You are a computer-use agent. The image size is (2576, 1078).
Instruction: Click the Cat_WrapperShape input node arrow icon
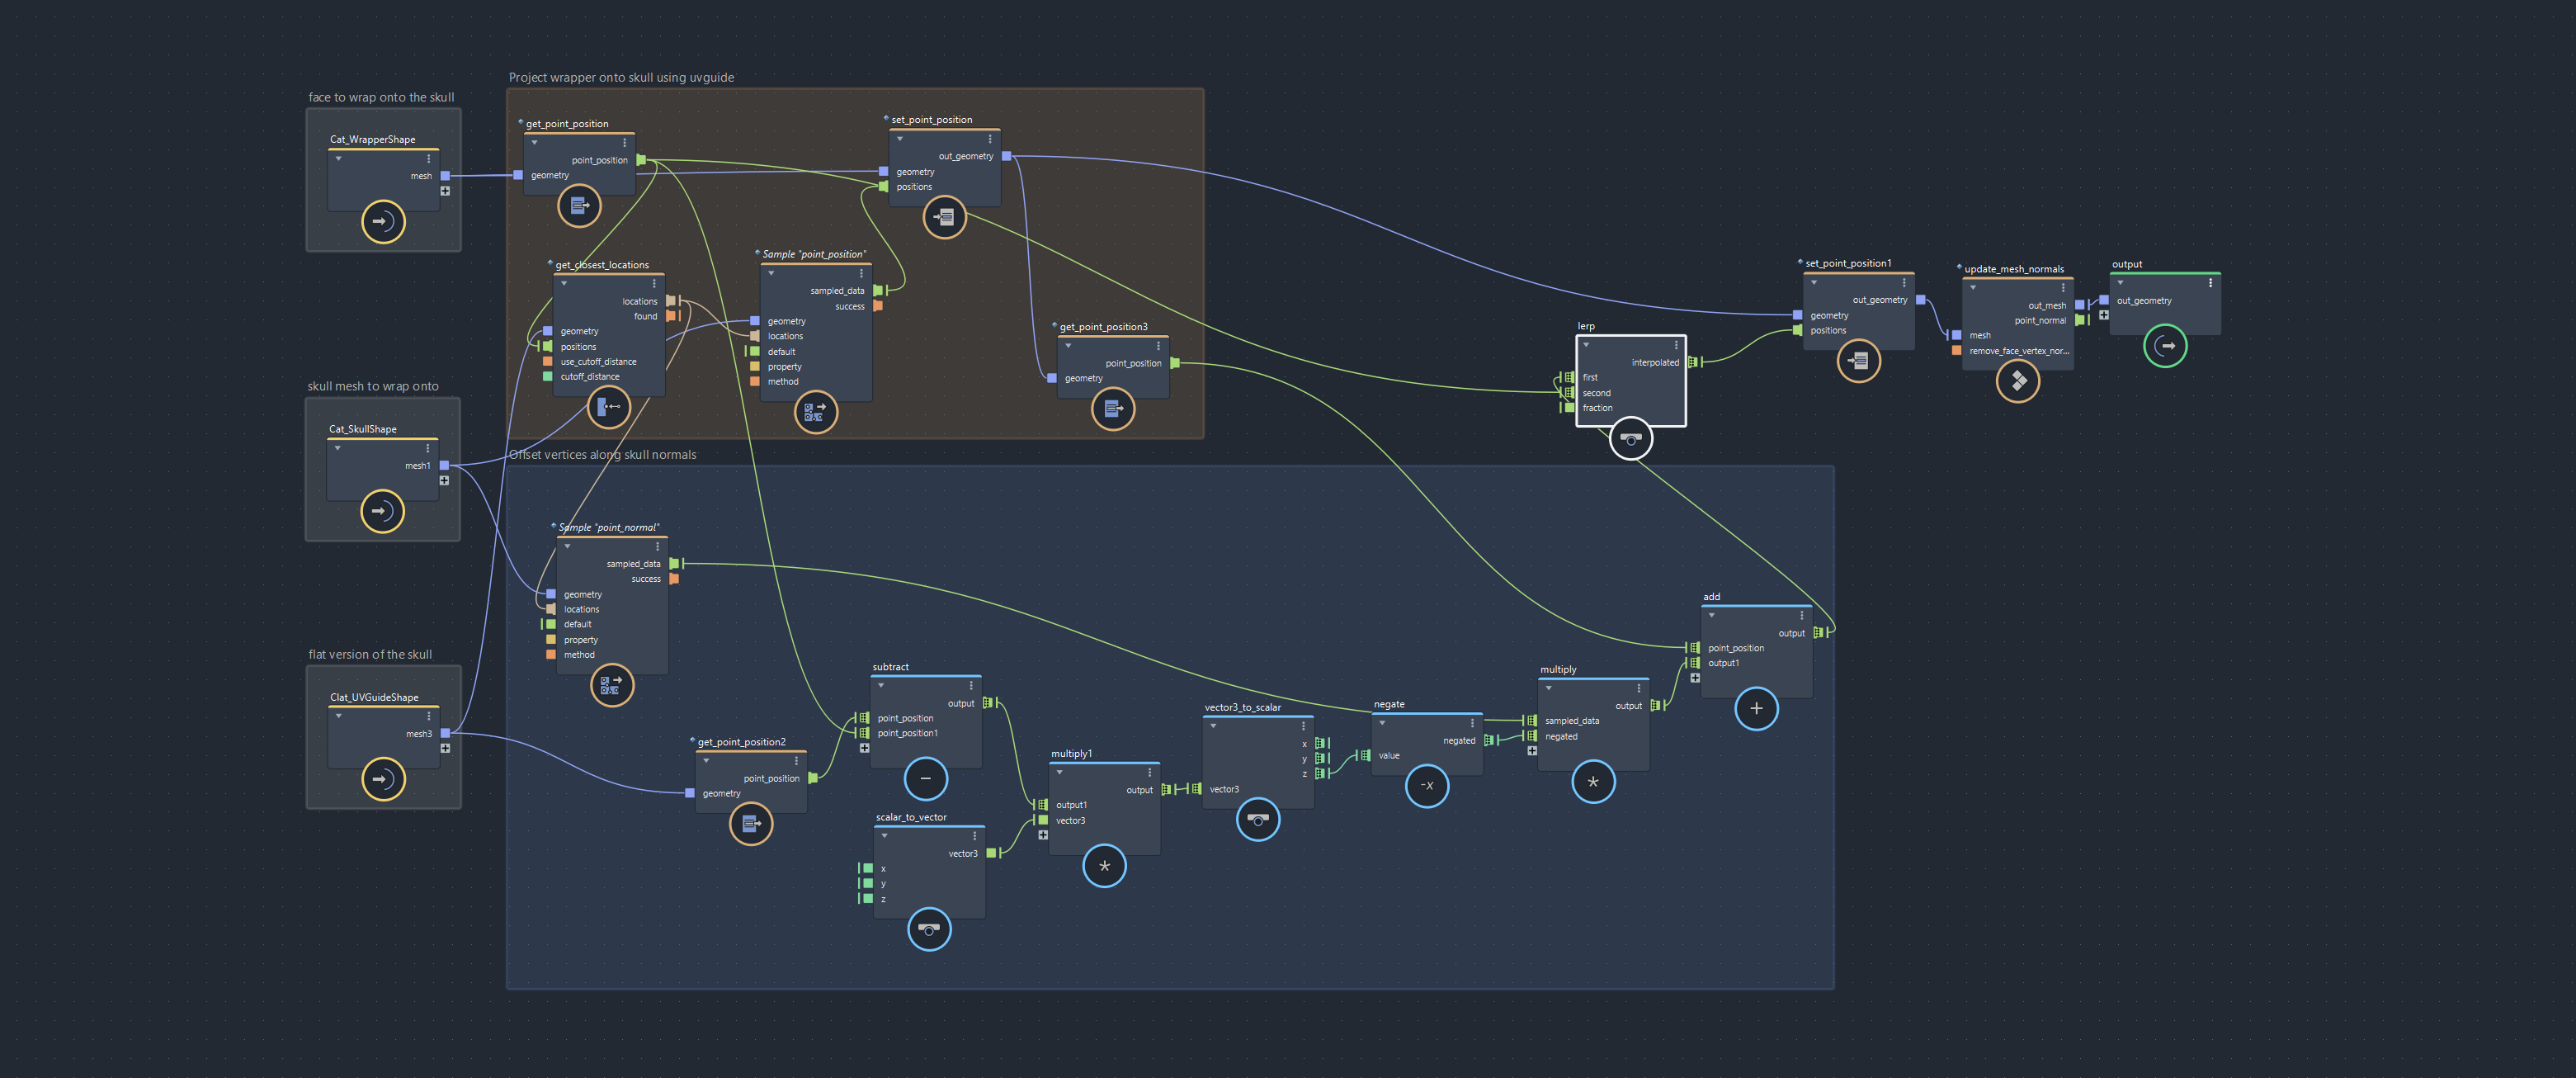point(383,221)
